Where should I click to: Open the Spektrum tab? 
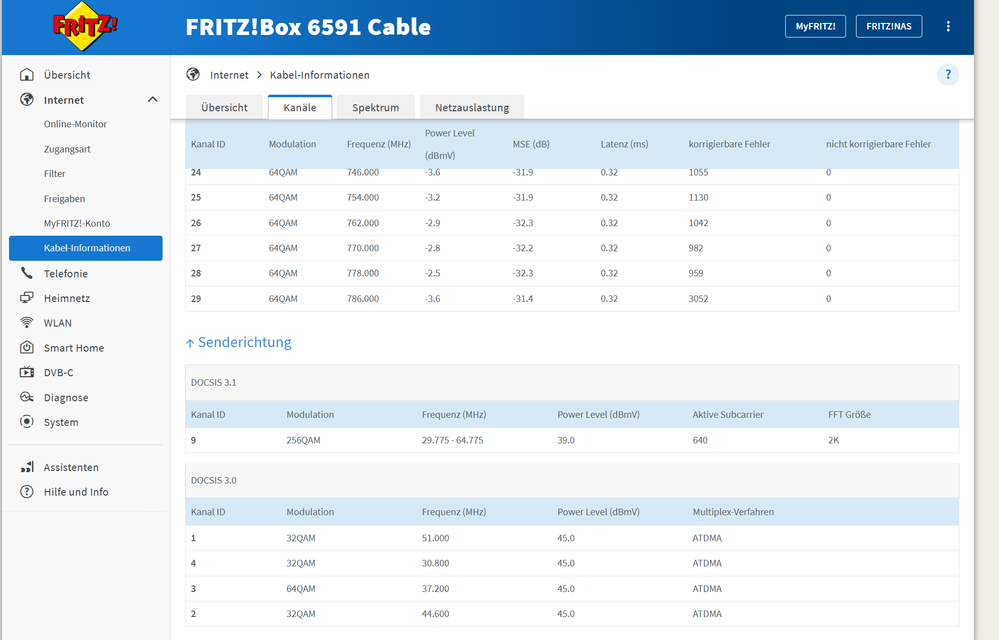click(376, 108)
